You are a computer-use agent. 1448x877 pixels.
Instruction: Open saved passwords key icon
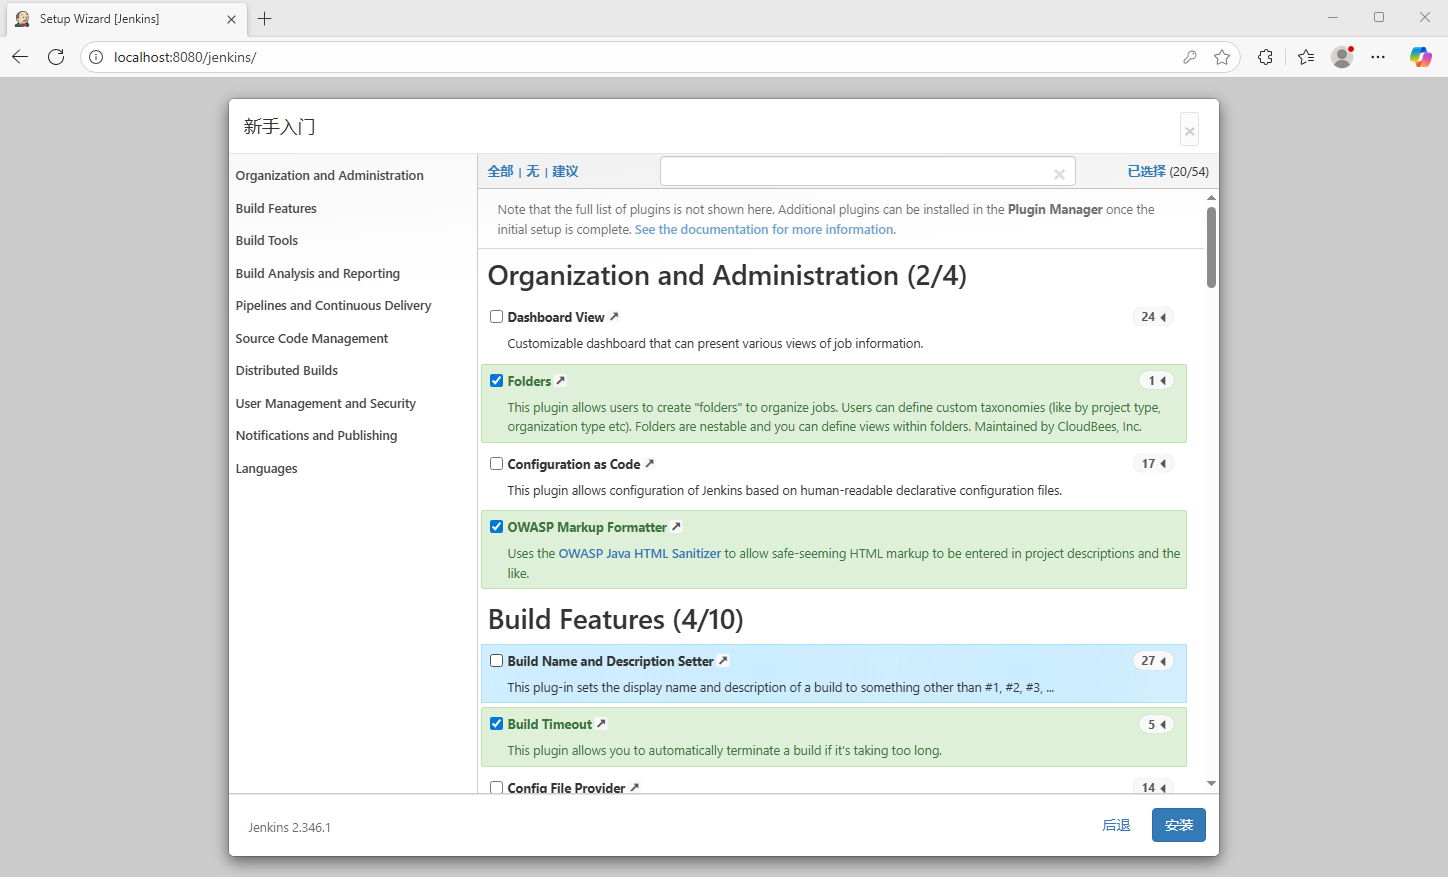coord(1190,57)
